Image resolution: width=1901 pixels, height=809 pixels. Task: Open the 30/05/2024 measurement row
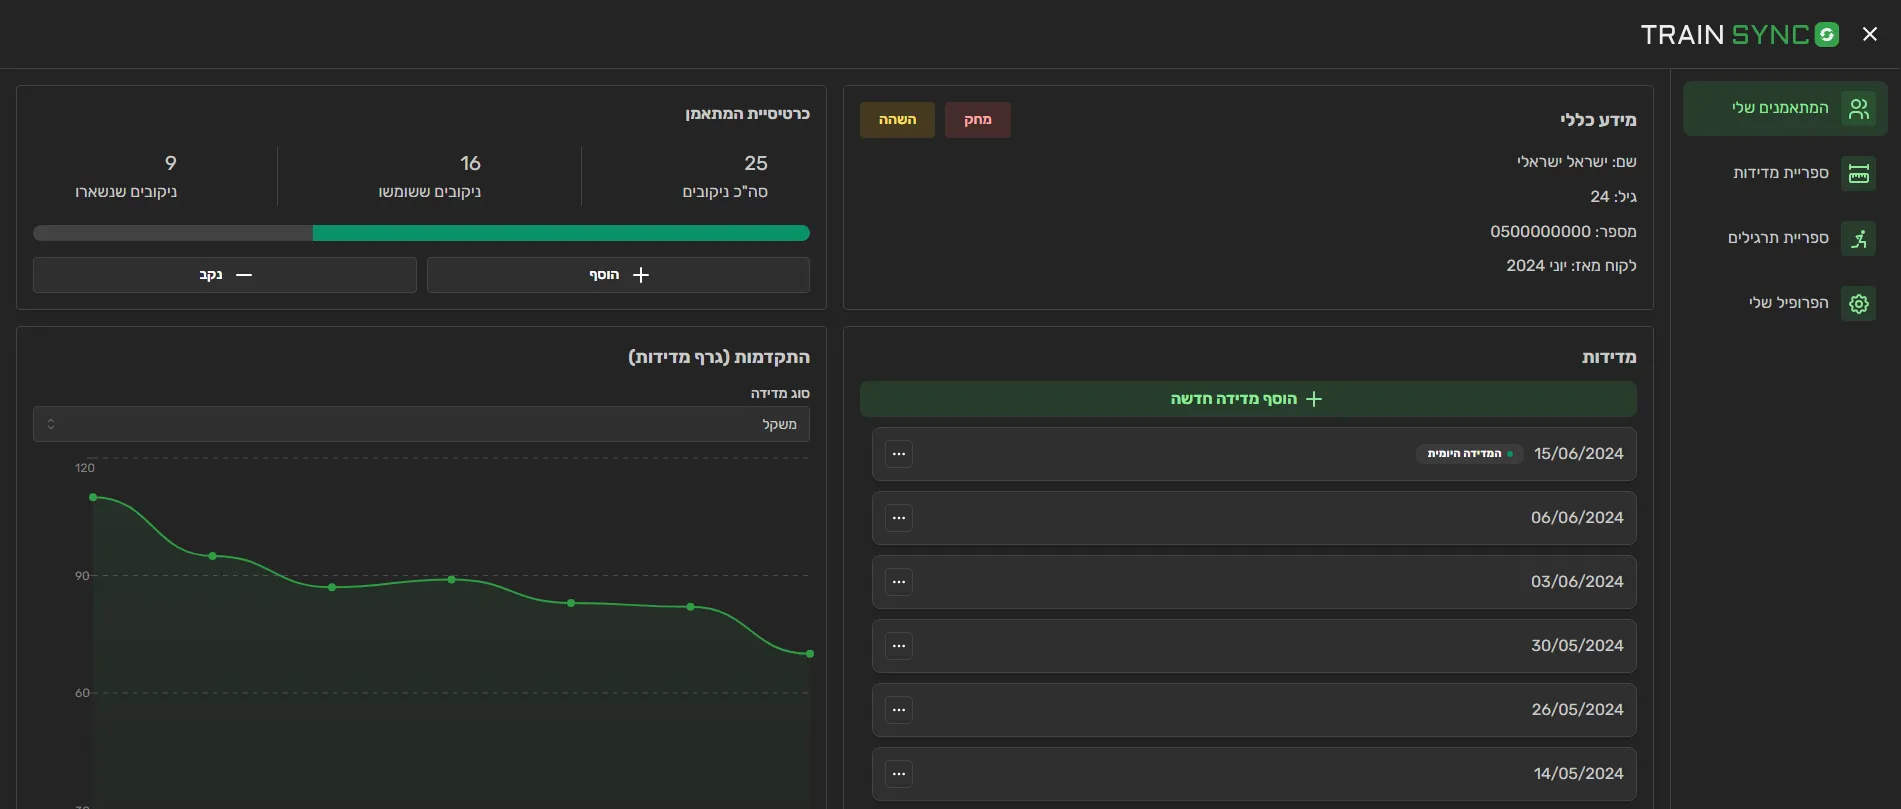(x=1254, y=646)
